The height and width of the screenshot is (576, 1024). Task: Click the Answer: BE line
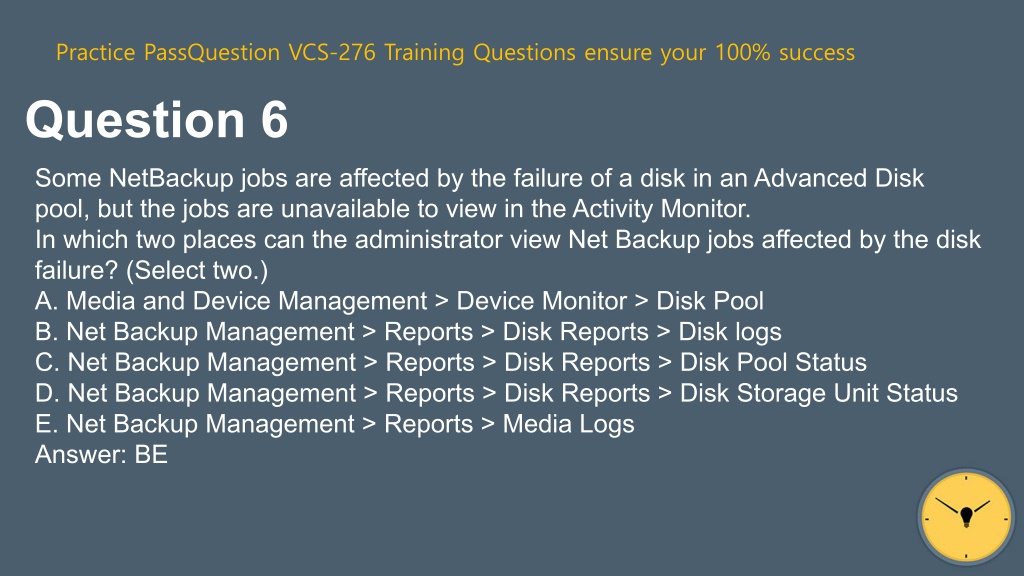[101, 455]
